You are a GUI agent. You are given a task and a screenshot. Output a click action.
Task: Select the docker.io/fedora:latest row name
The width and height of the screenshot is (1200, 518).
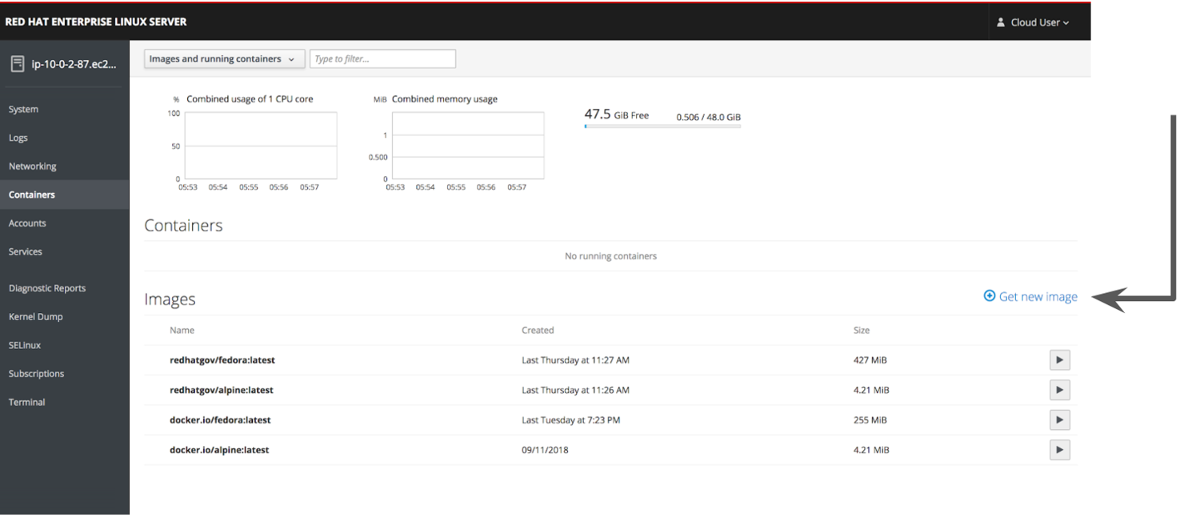point(220,420)
